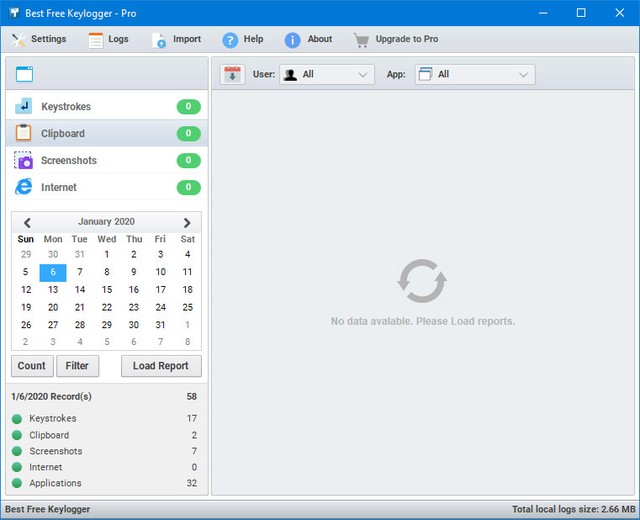The image size is (640, 520).
Task: Select the Screenshots category
Action: coord(68,161)
